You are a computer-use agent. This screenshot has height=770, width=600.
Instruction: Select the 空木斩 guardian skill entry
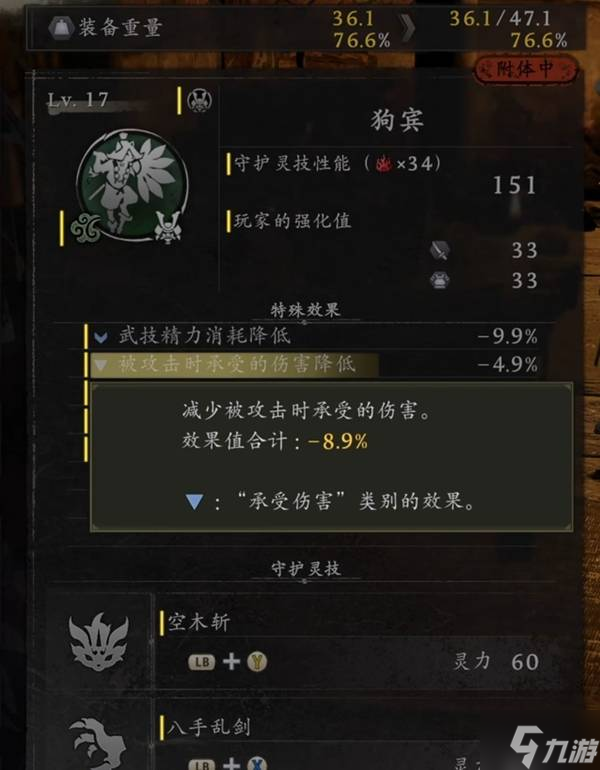(349, 642)
